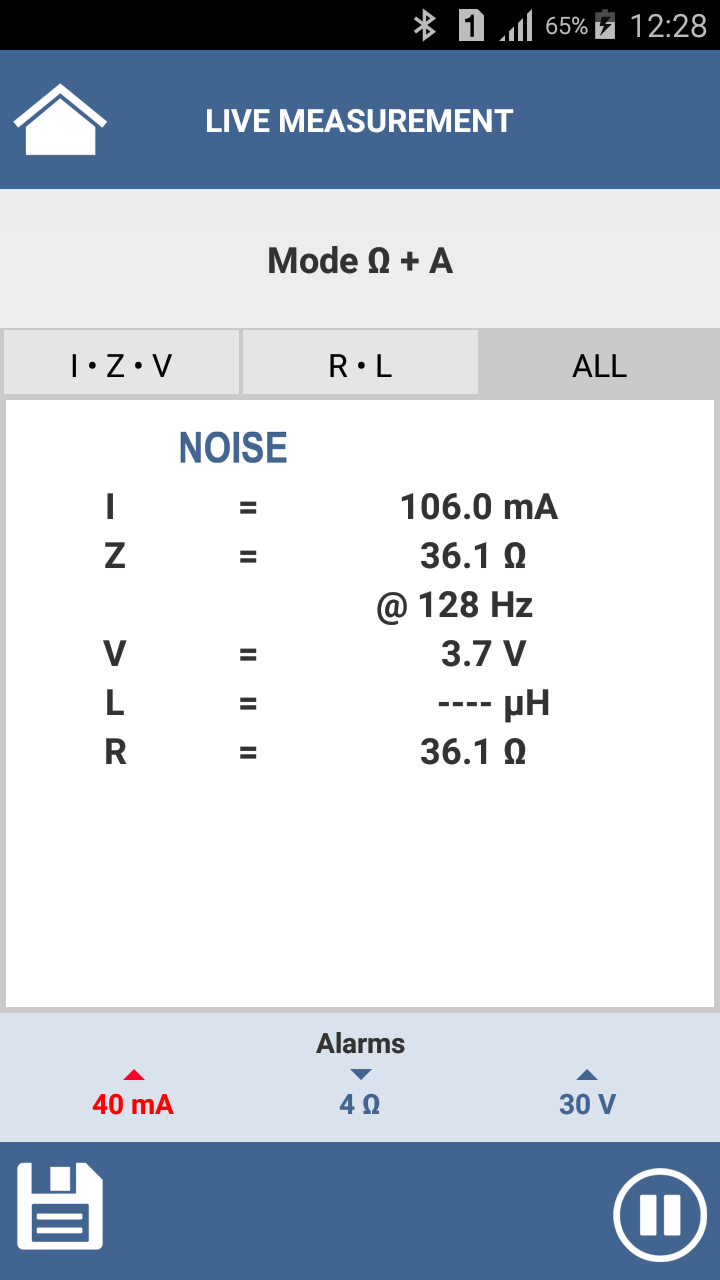Tap the NOISE warning label
720x1280 pixels.
[233, 448]
